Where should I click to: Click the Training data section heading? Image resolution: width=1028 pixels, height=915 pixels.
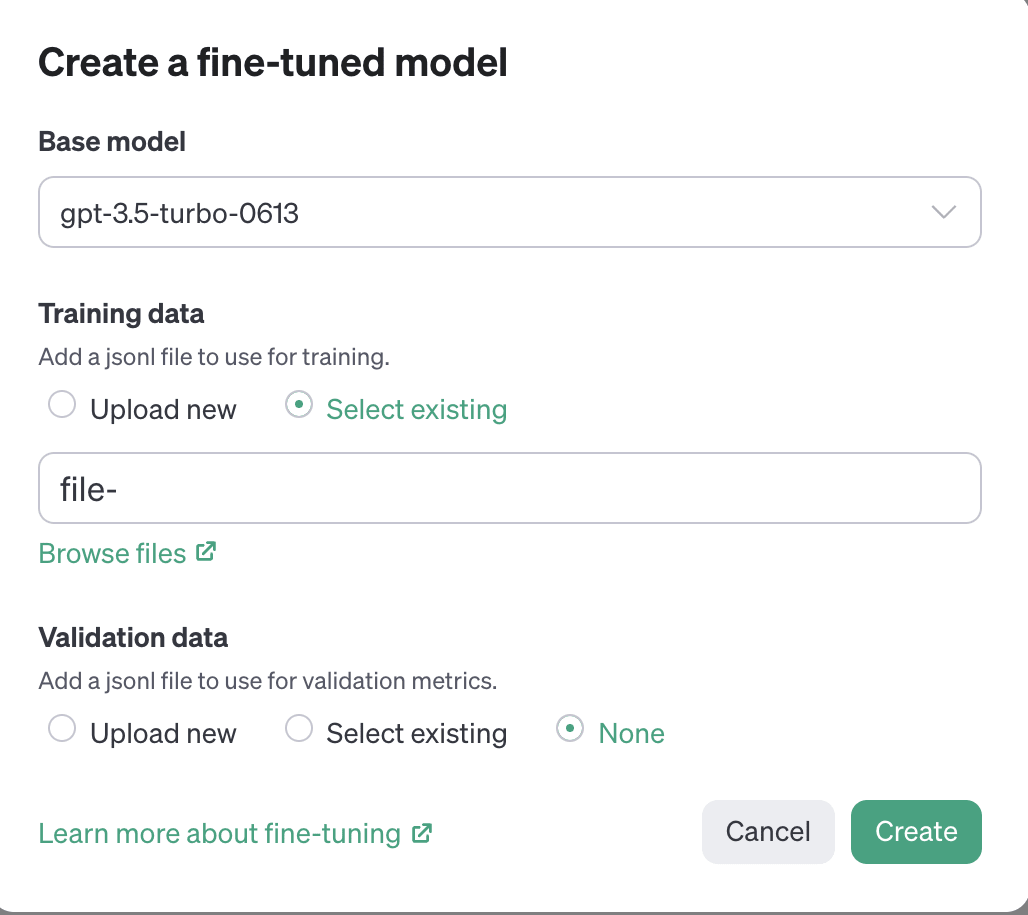coord(121,314)
